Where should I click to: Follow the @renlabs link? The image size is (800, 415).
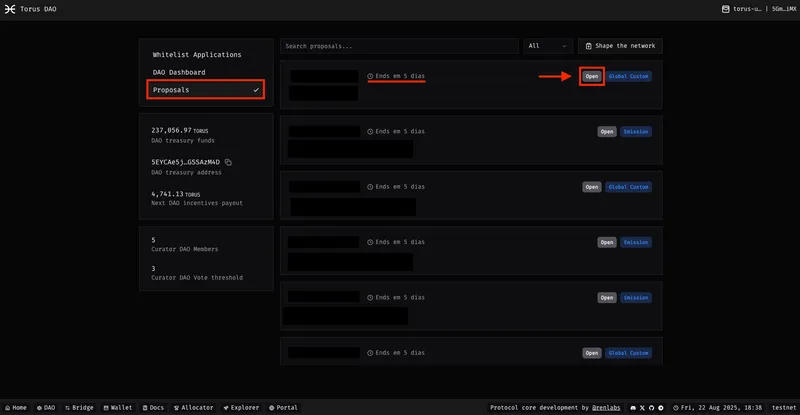click(x=606, y=408)
